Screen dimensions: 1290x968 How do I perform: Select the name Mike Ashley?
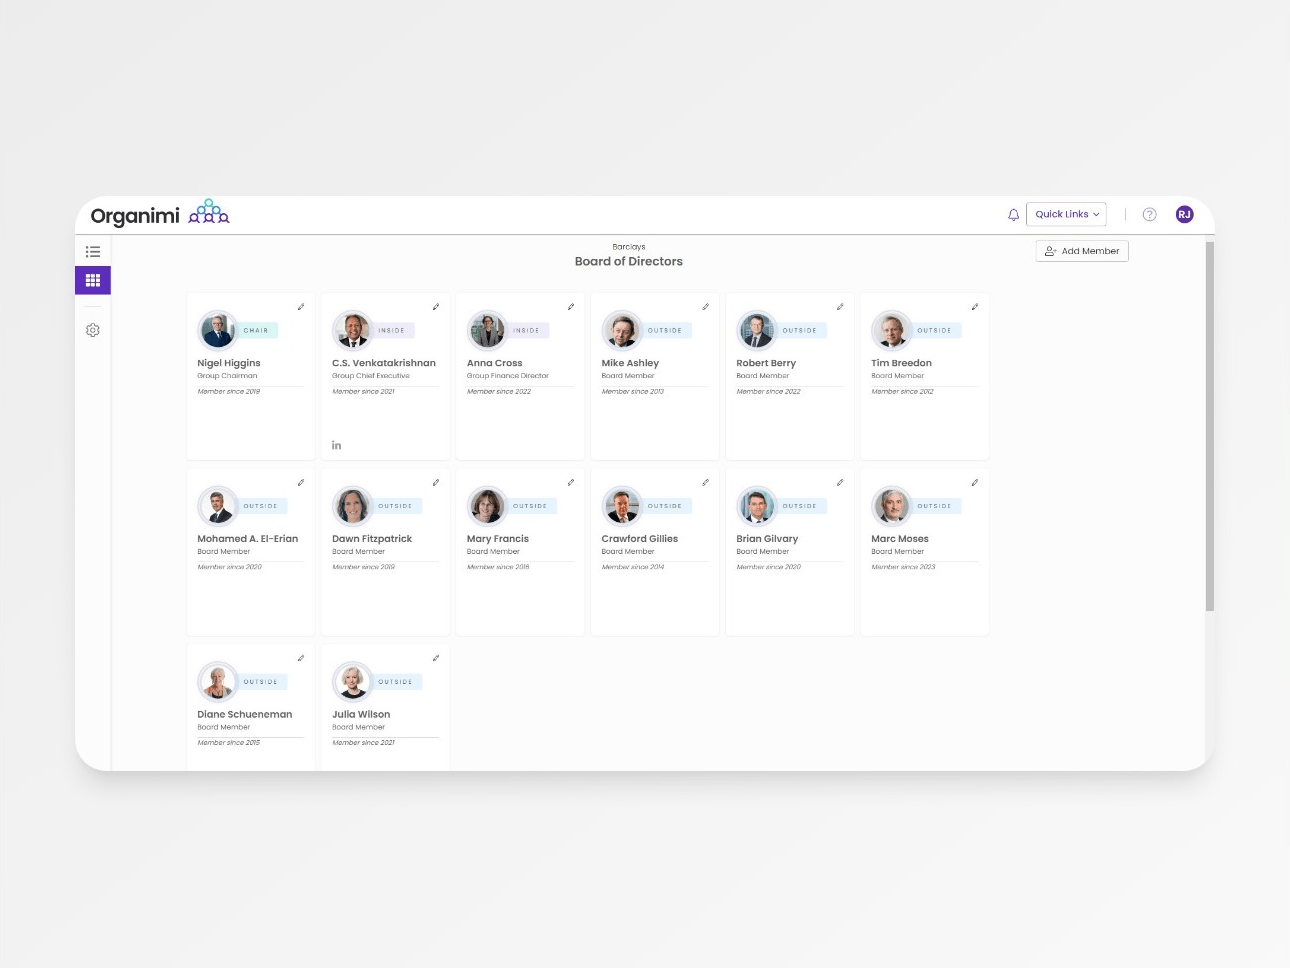(x=630, y=363)
